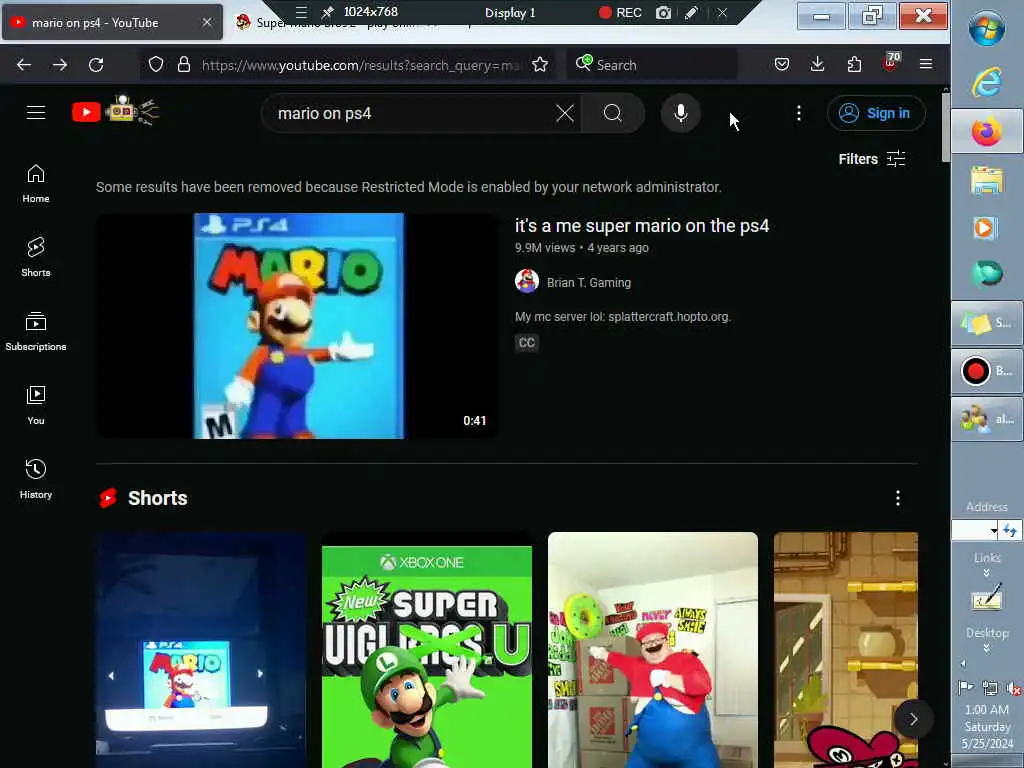Viewport: 1024px width, 768px height.
Task: Open Subscriptions in the sidebar
Action: (36, 331)
